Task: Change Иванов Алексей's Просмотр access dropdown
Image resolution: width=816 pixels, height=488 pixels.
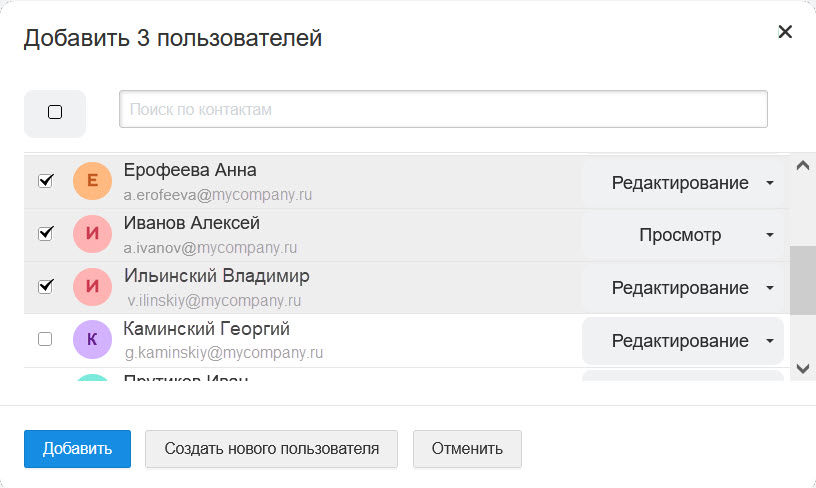Action: click(x=683, y=236)
